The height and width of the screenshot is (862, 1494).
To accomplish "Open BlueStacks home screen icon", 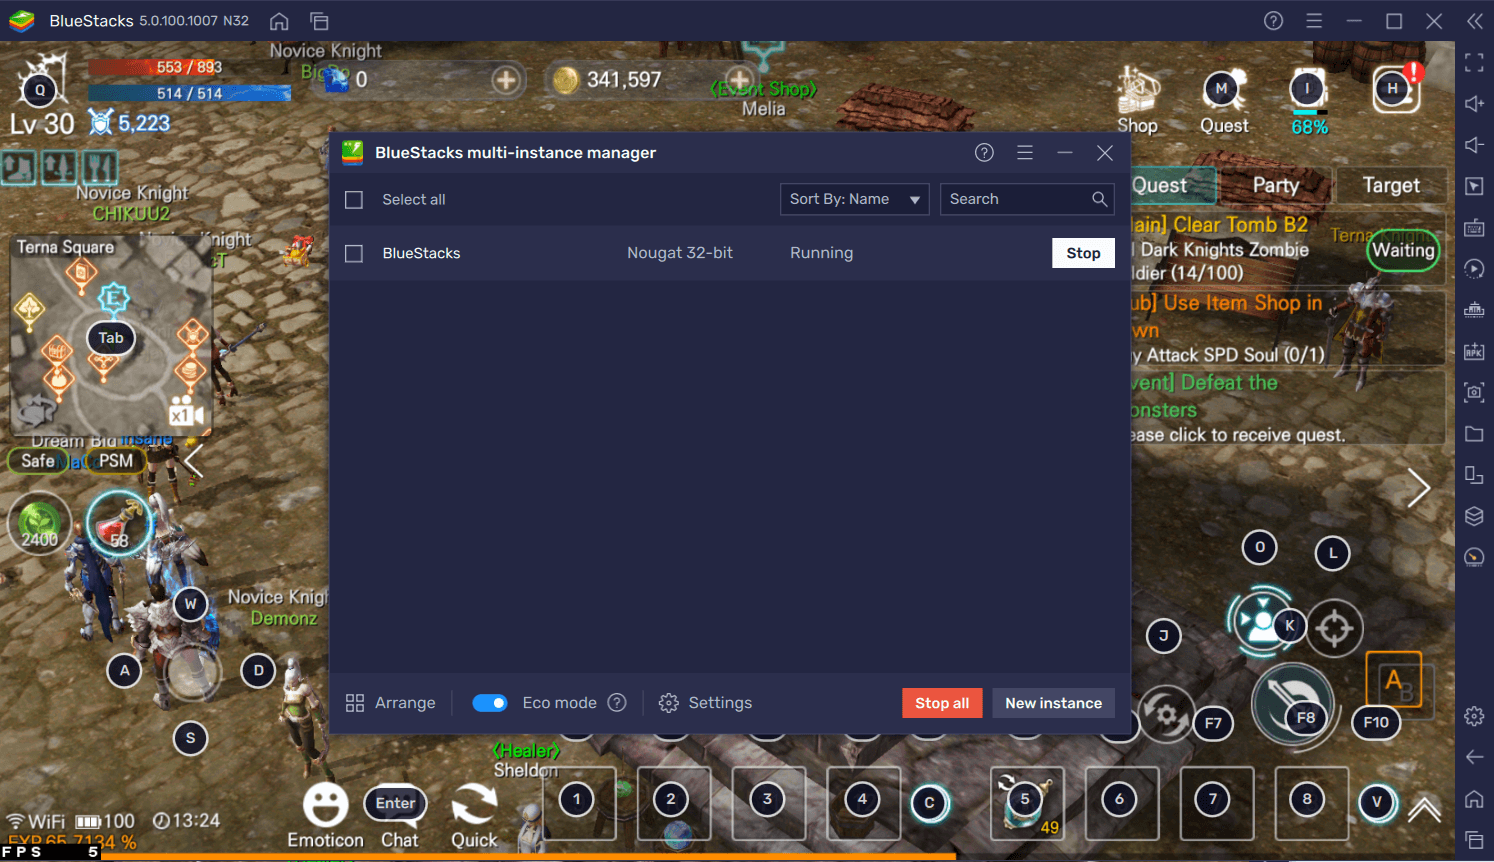I will [279, 21].
